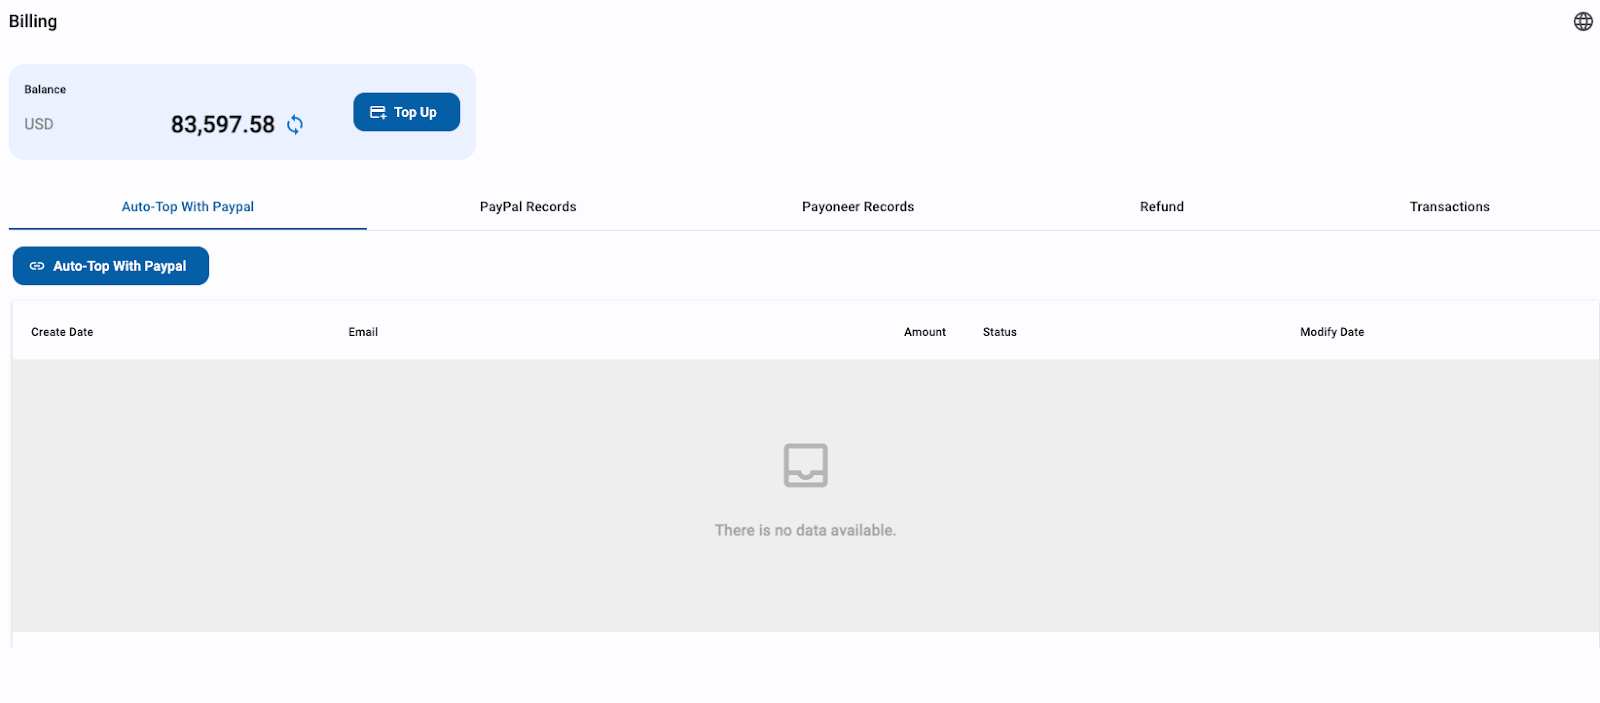Image resolution: width=1600 pixels, height=703 pixels.
Task: Click the Status column header
Action: [999, 332]
